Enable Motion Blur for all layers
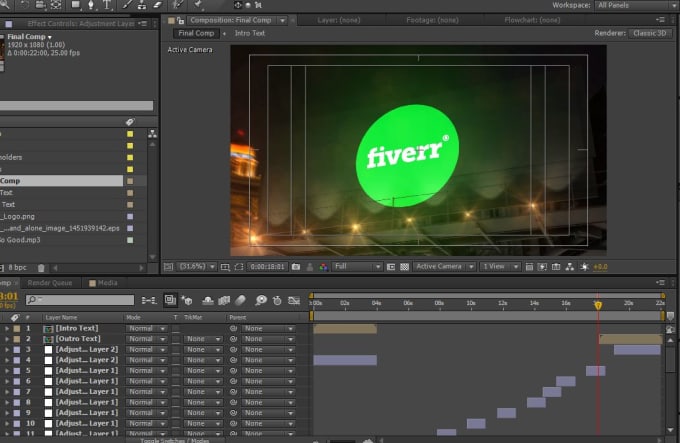This screenshot has width=680, height=443. click(x=240, y=300)
